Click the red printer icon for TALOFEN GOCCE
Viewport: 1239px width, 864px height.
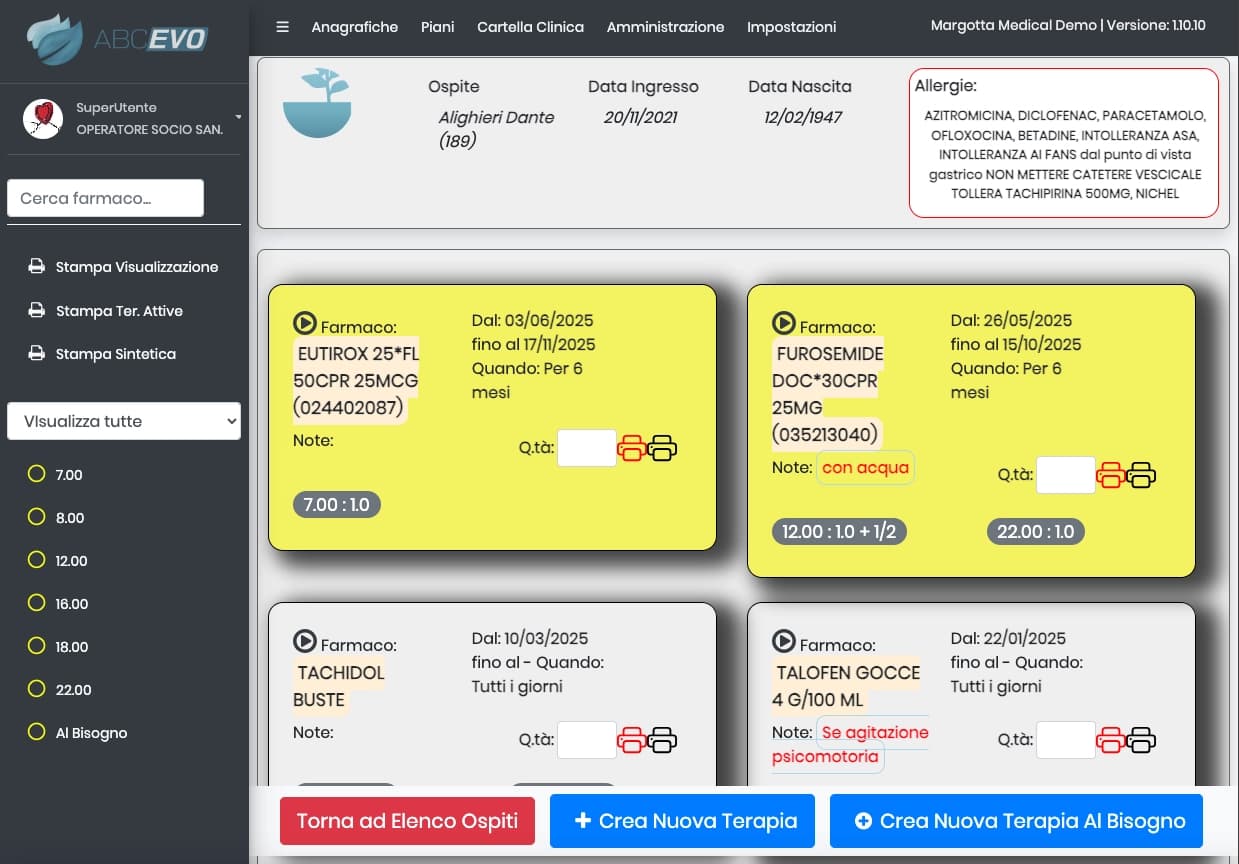tap(1110, 740)
